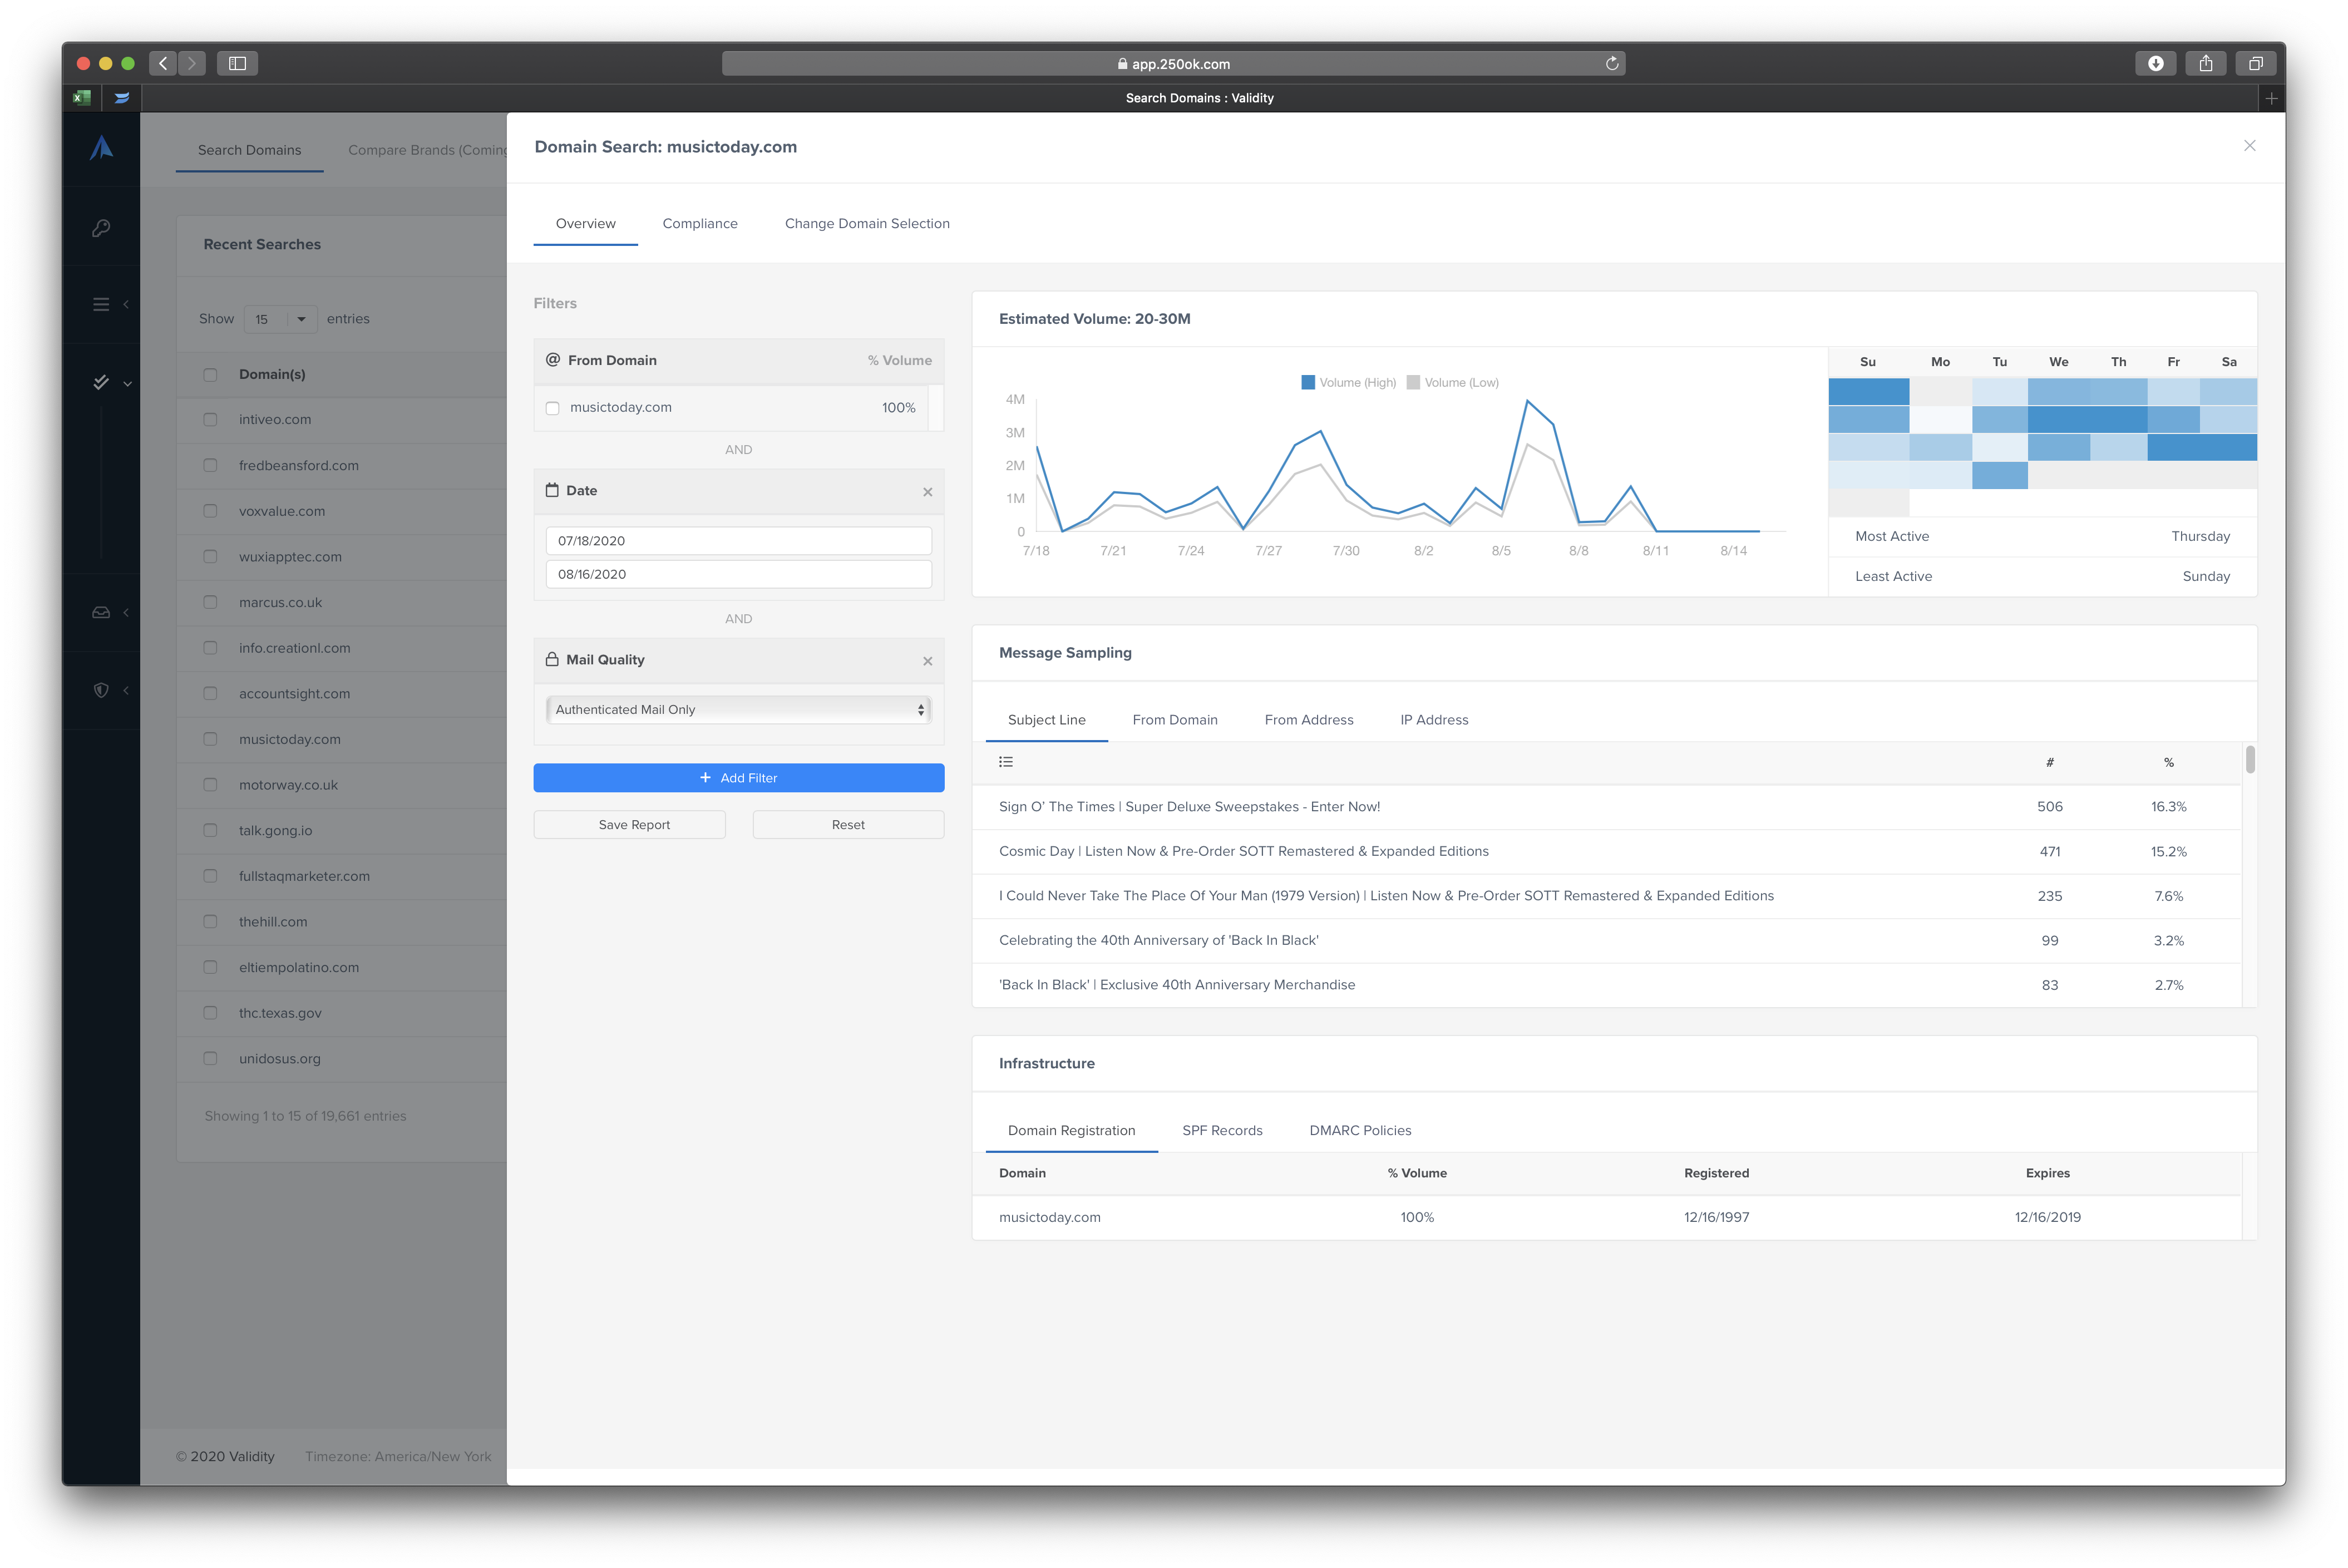The width and height of the screenshot is (2348, 1568).
Task: Click the hamburger list icon in sidebar
Action: coord(101,304)
